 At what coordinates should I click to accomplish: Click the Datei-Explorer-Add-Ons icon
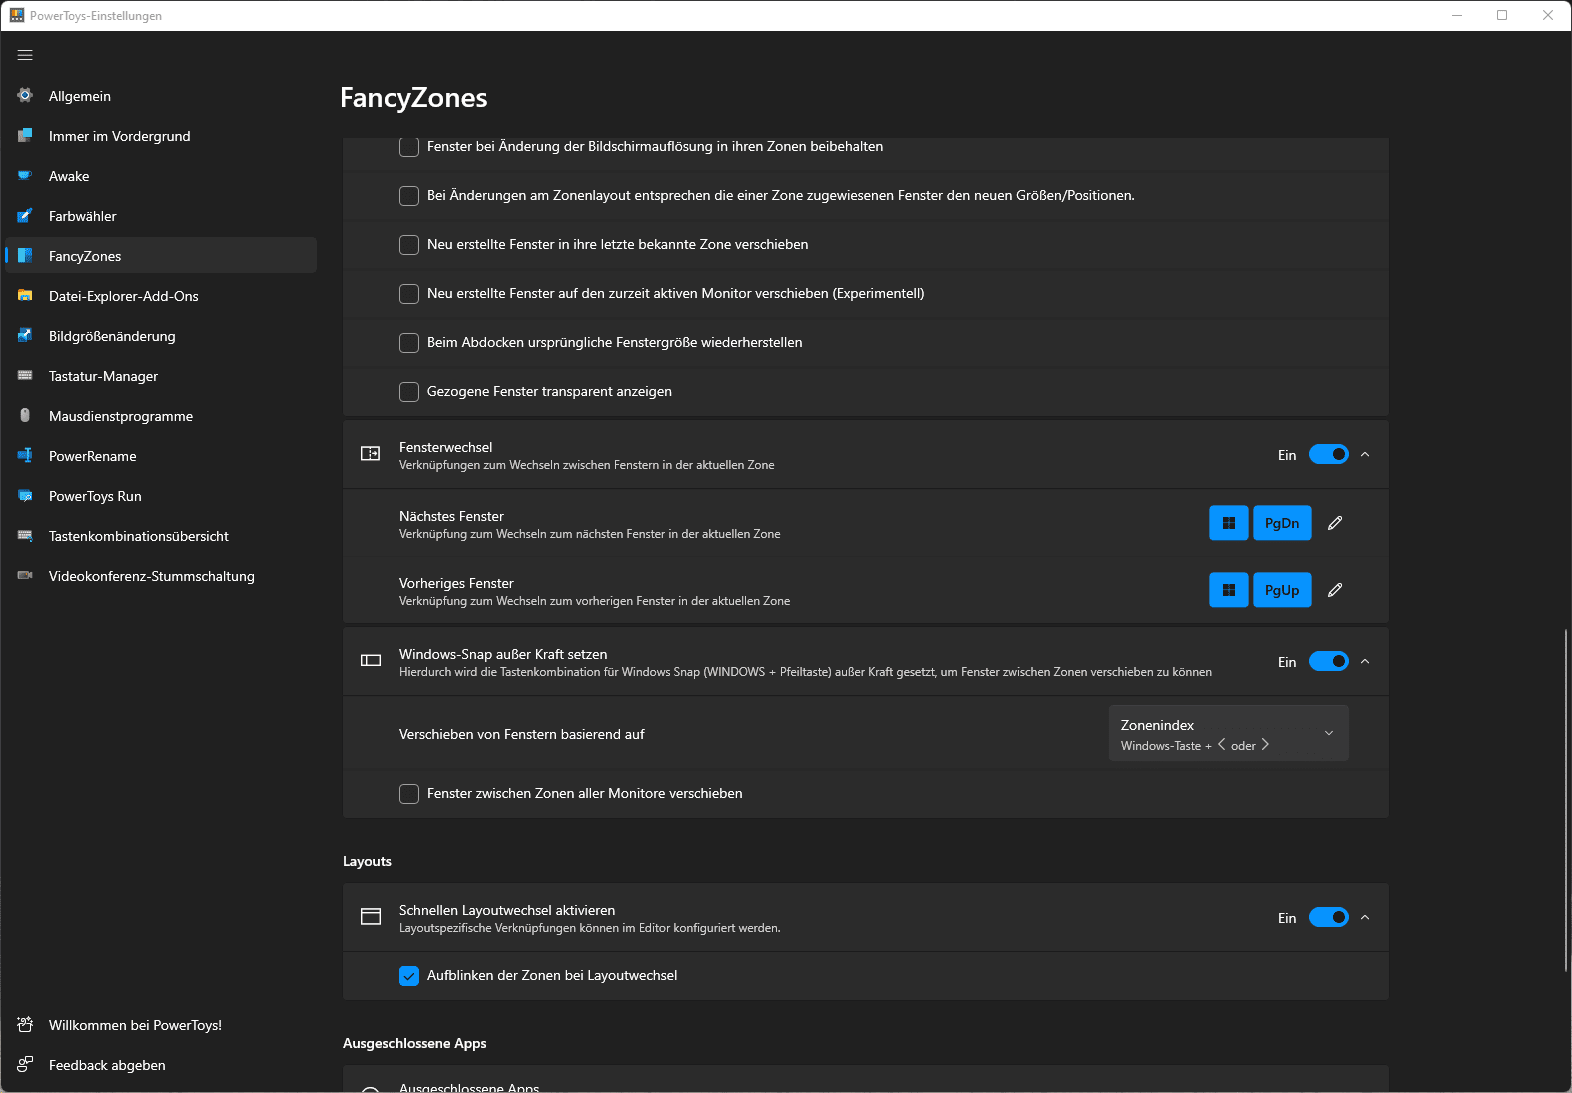coord(25,295)
